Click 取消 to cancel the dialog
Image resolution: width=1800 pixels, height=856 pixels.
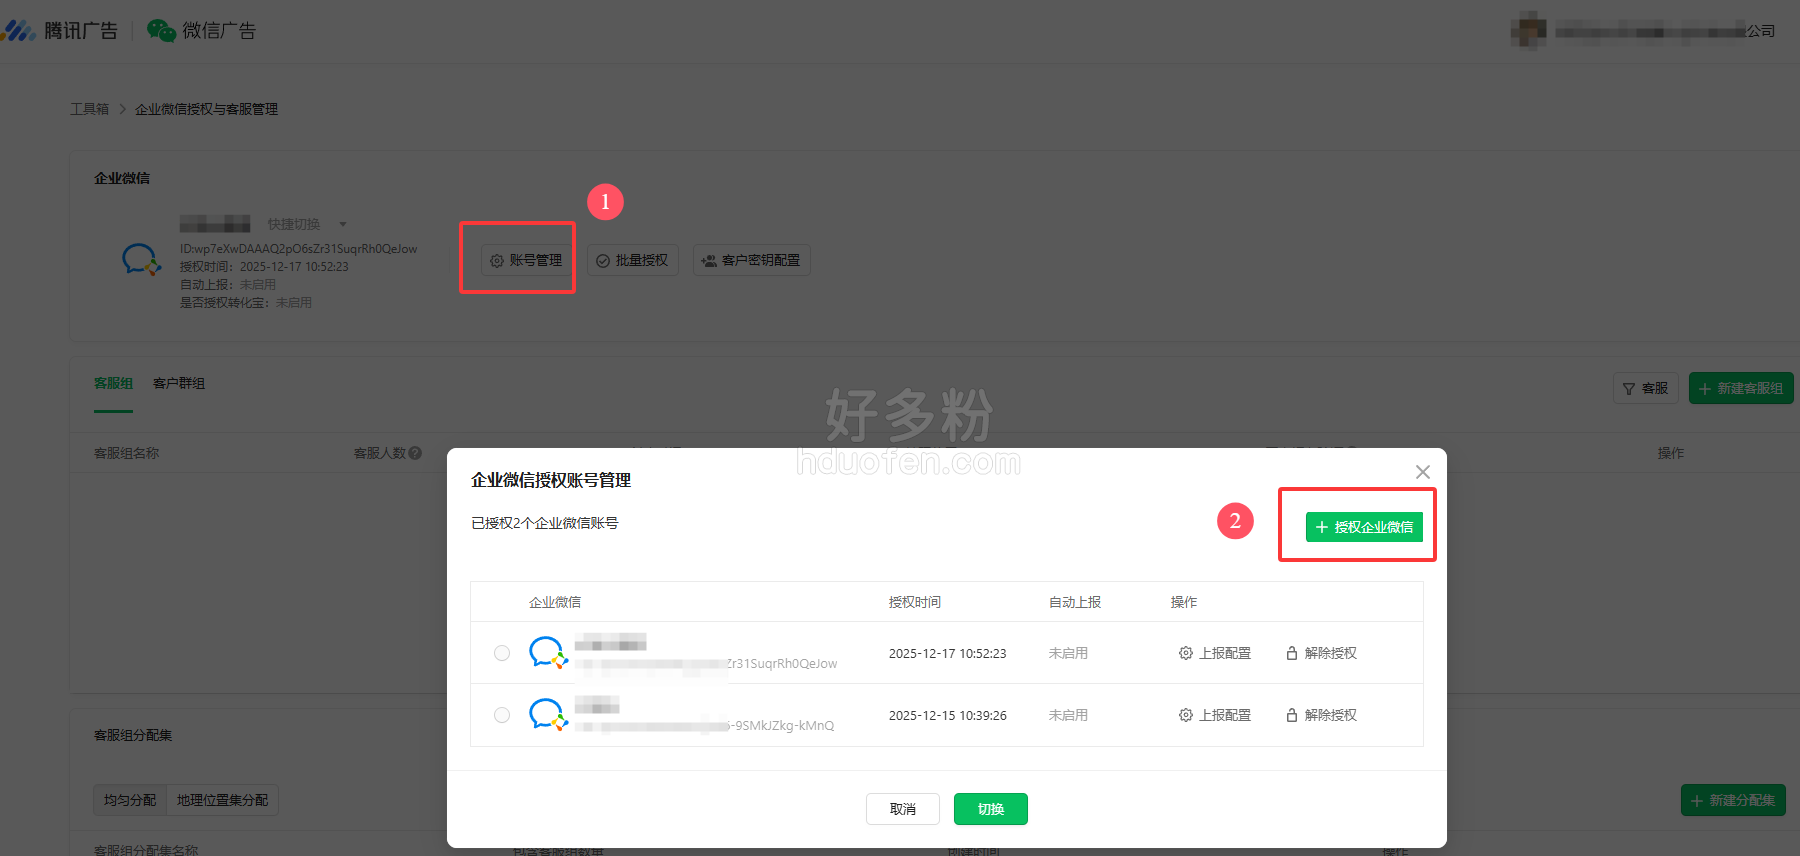pos(902,809)
